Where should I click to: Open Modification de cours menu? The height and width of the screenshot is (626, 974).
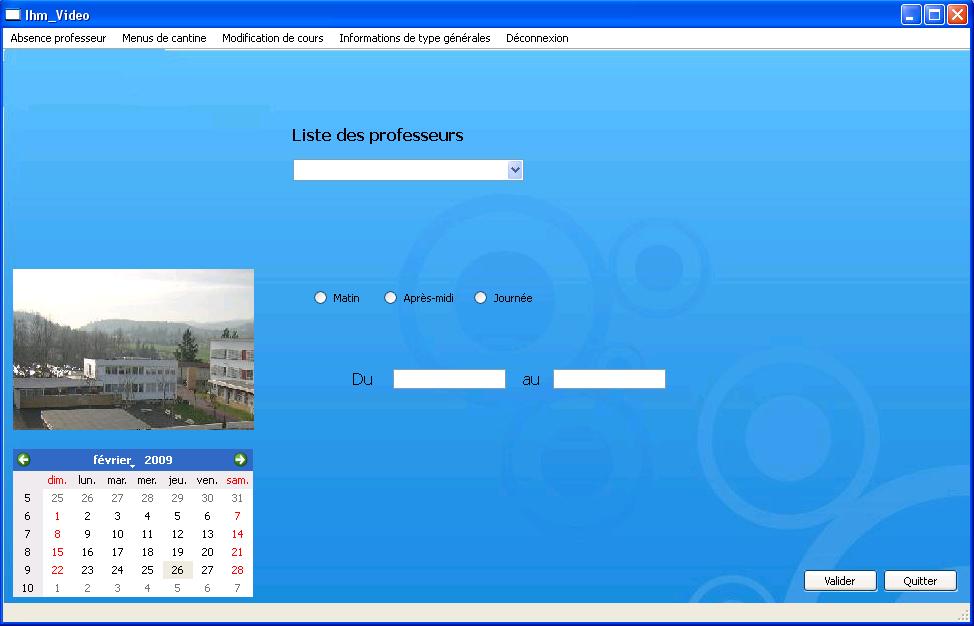tap(273, 38)
